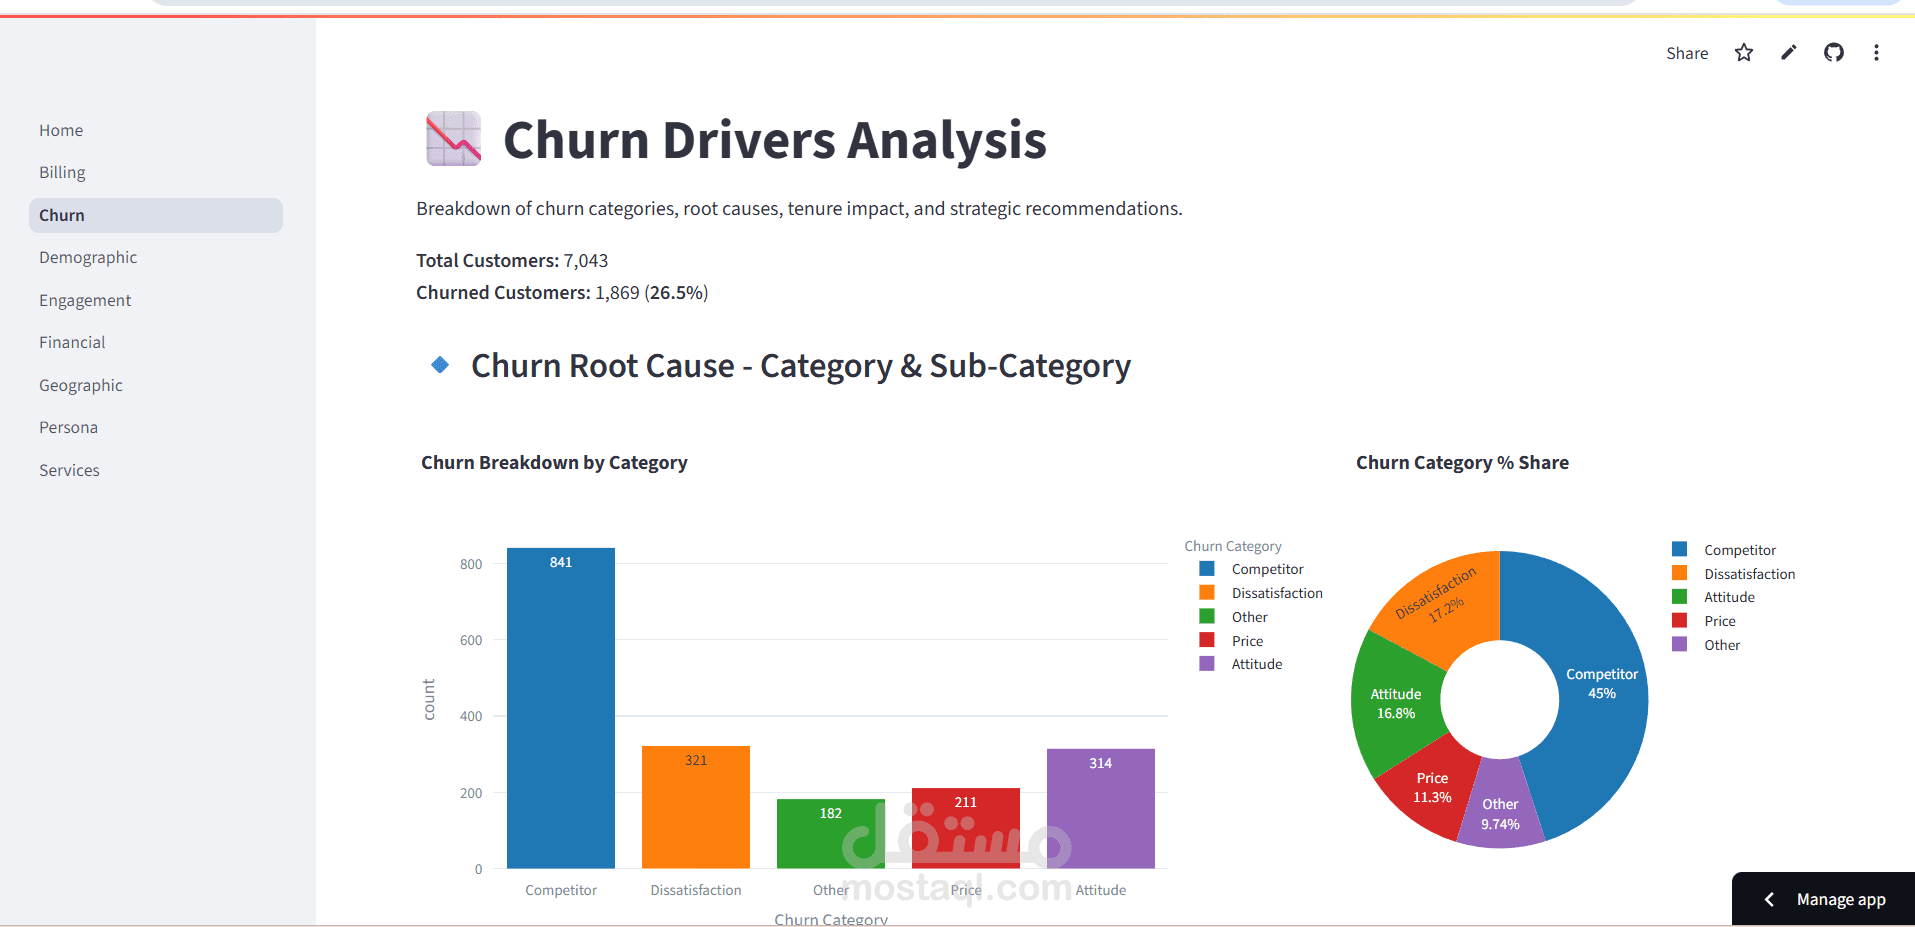Toggle Dissatisfaction in pie chart legend
Screen dimensions: 1915x927
(x=1734, y=574)
